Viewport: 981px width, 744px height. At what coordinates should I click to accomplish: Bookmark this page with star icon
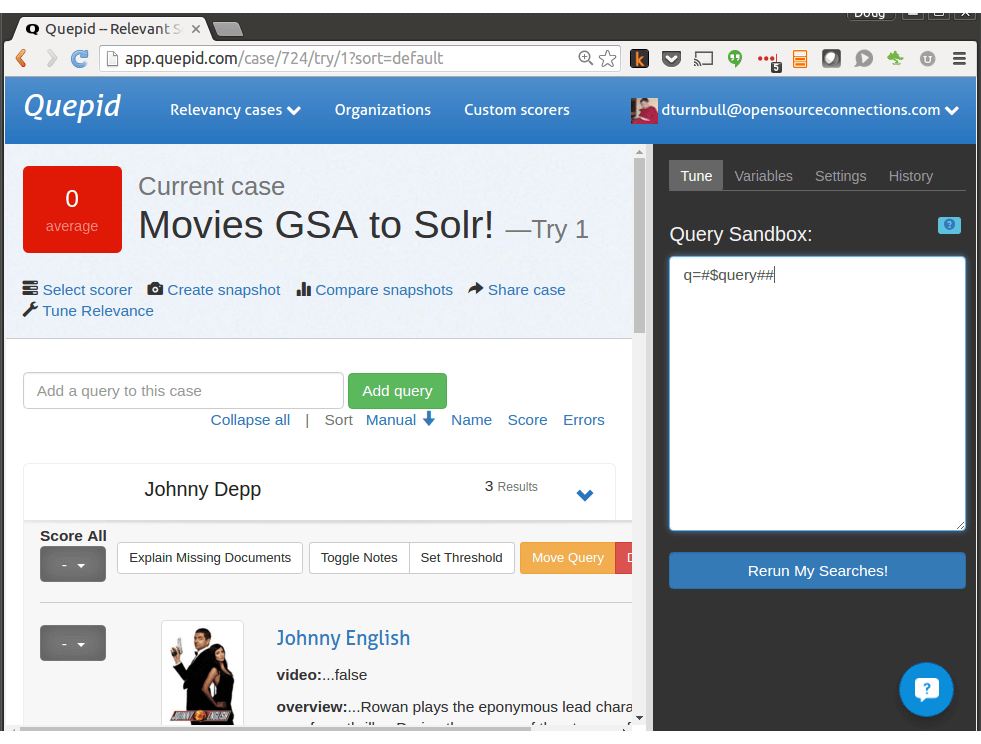607,58
